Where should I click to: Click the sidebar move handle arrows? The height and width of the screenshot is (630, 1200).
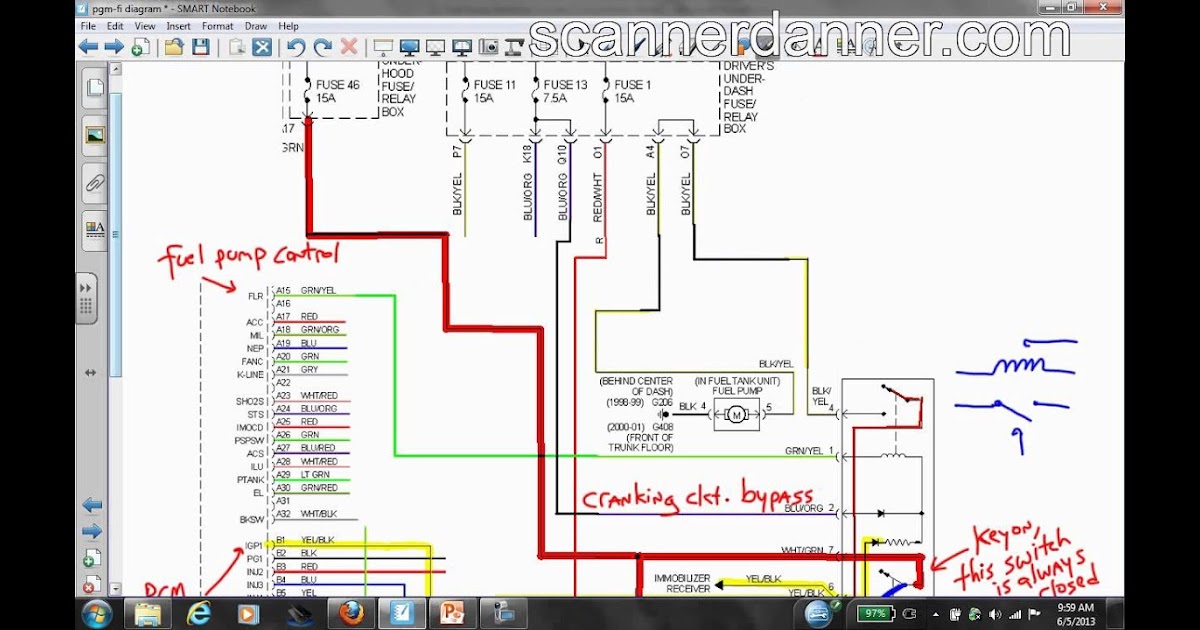coord(90,372)
